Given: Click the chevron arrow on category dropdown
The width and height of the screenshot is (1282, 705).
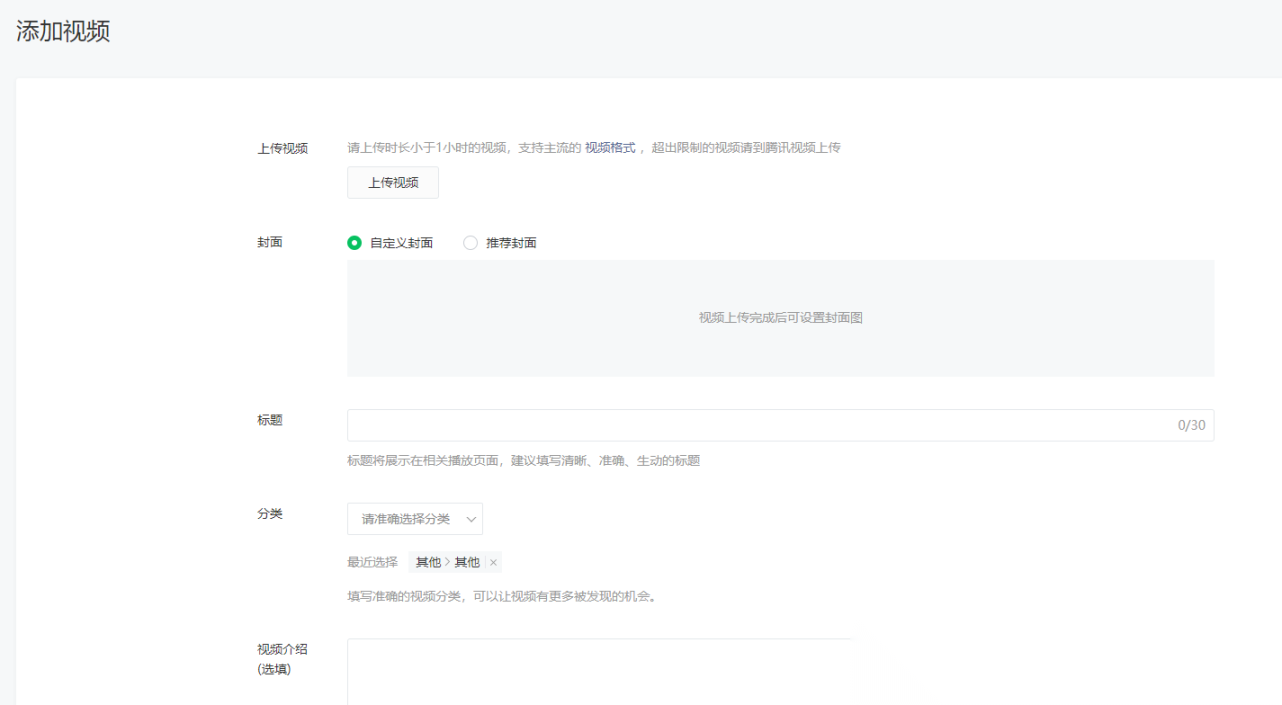Looking at the screenshot, I should click(x=471, y=519).
